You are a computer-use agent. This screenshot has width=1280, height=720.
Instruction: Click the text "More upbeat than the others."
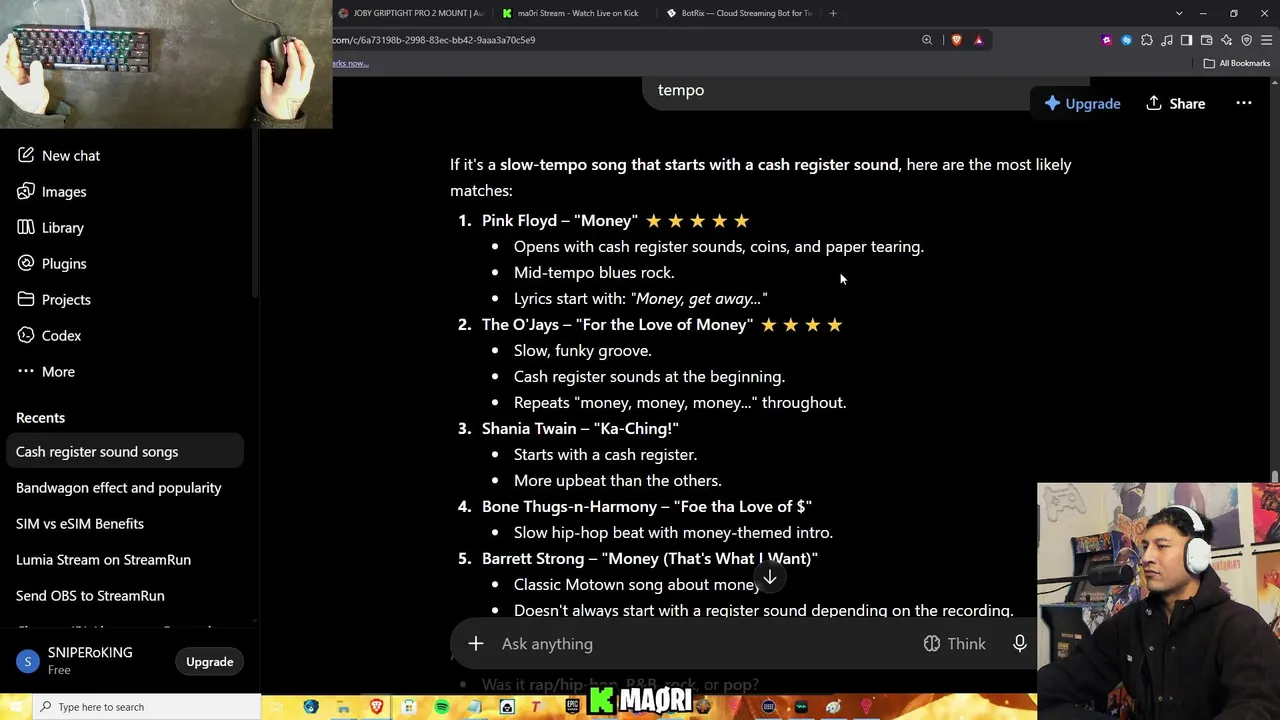tap(618, 481)
